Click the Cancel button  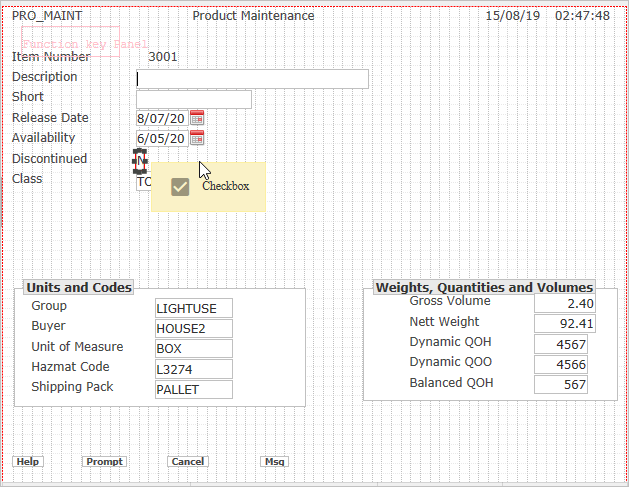coord(188,462)
